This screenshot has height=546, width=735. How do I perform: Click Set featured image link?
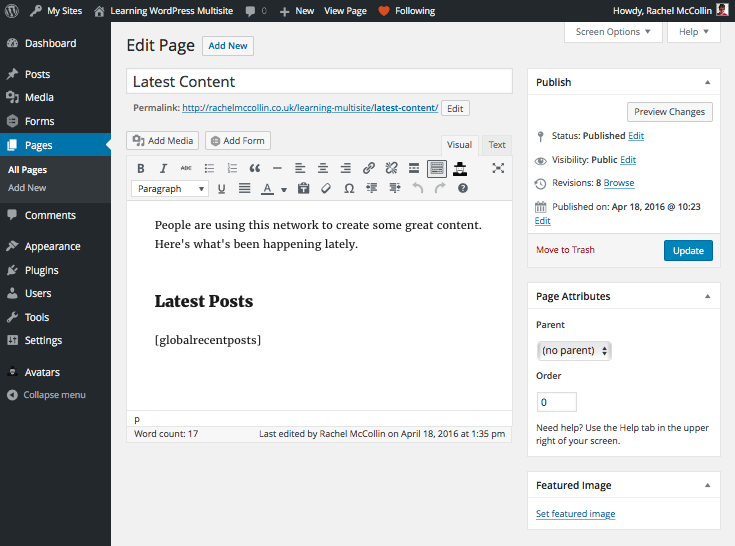[x=576, y=514]
